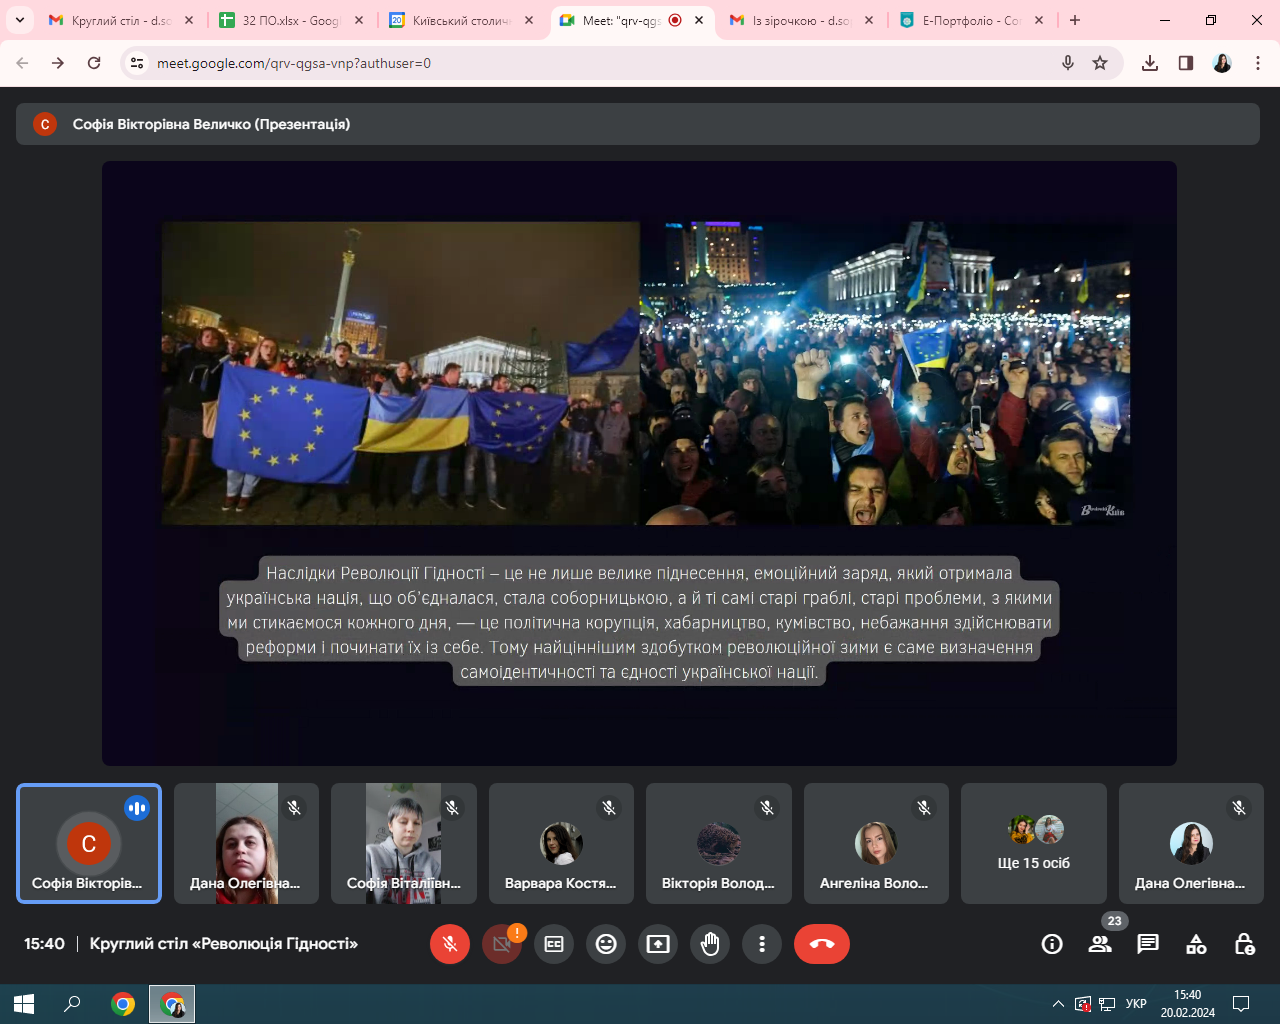
Task: Leave the call with red hang-up button
Action: [822, 944]
